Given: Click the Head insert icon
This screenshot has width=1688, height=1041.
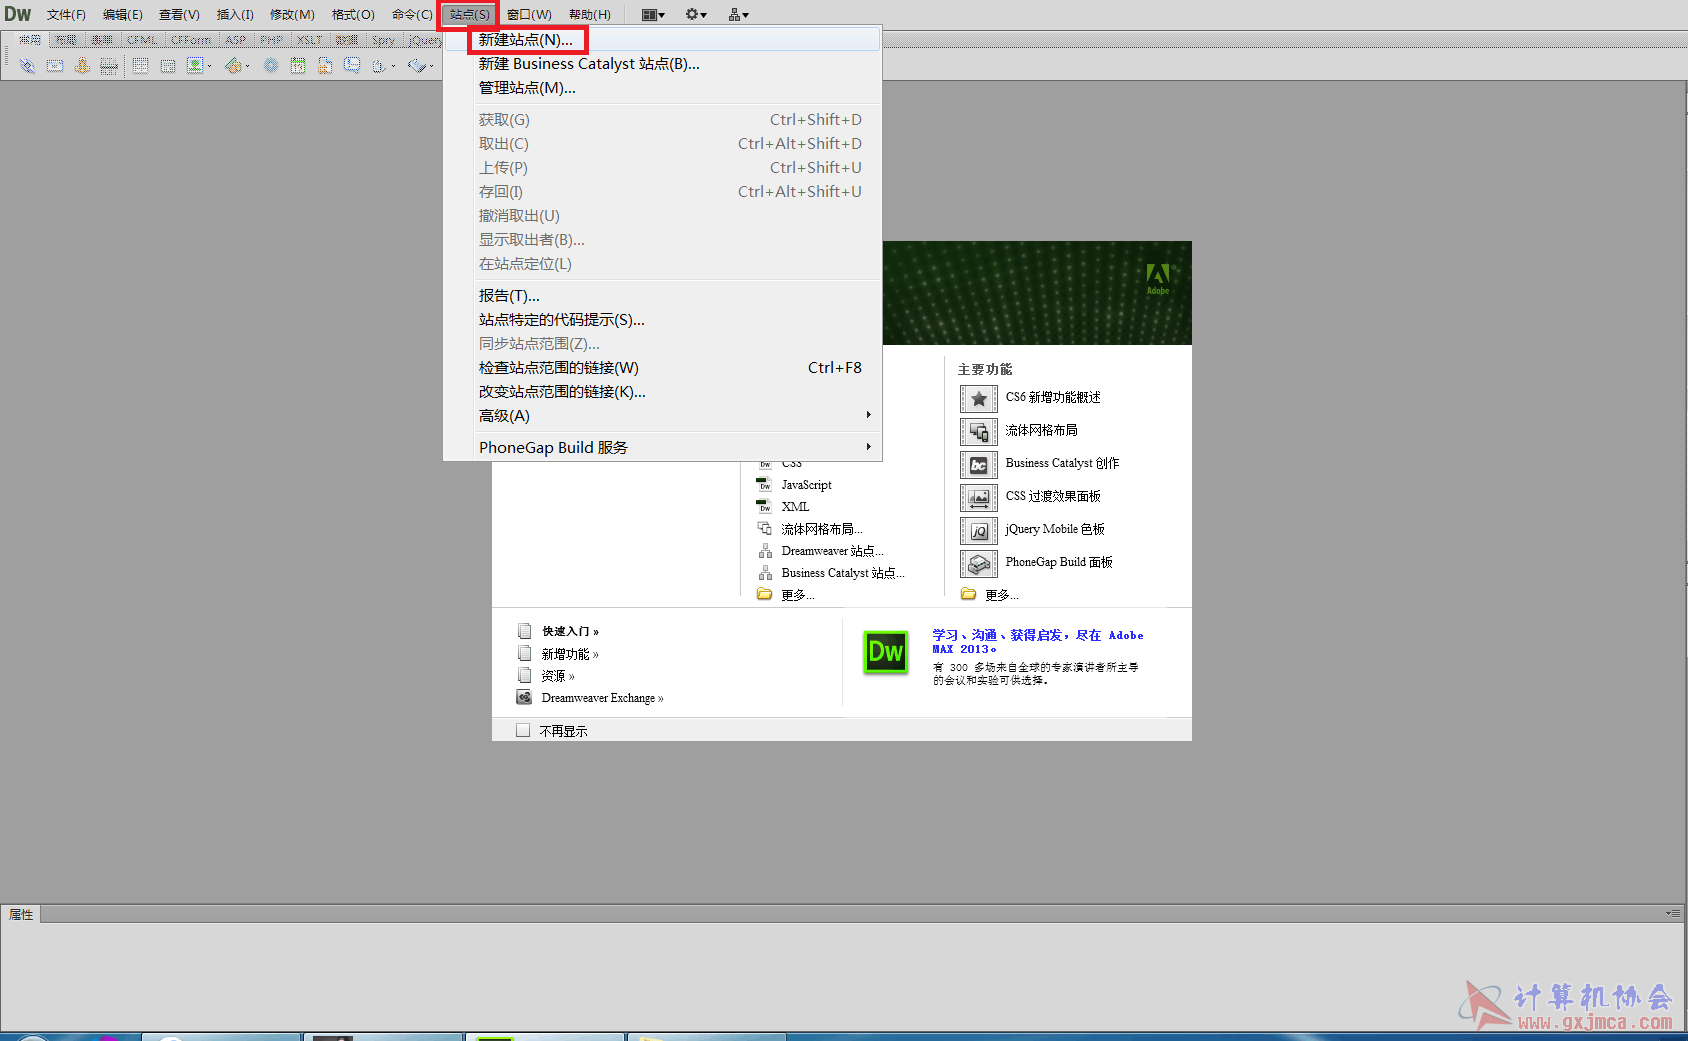Looking at the screenshot, I should [379, 66].
